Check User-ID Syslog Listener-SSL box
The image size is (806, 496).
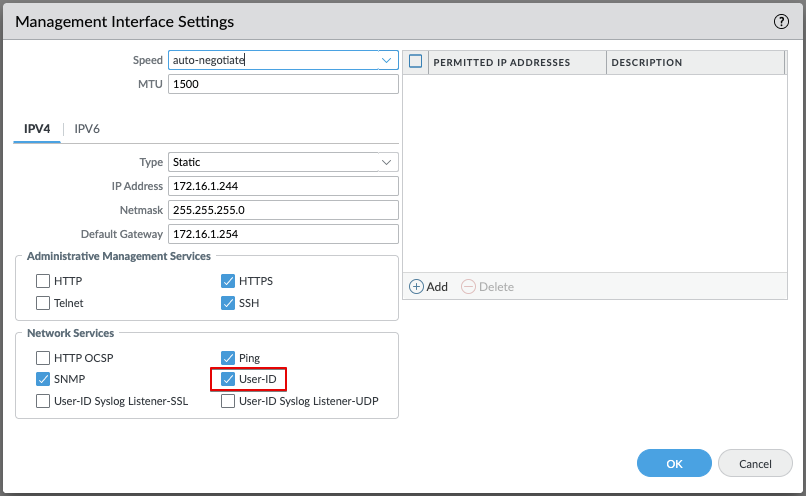click(43, 401)
